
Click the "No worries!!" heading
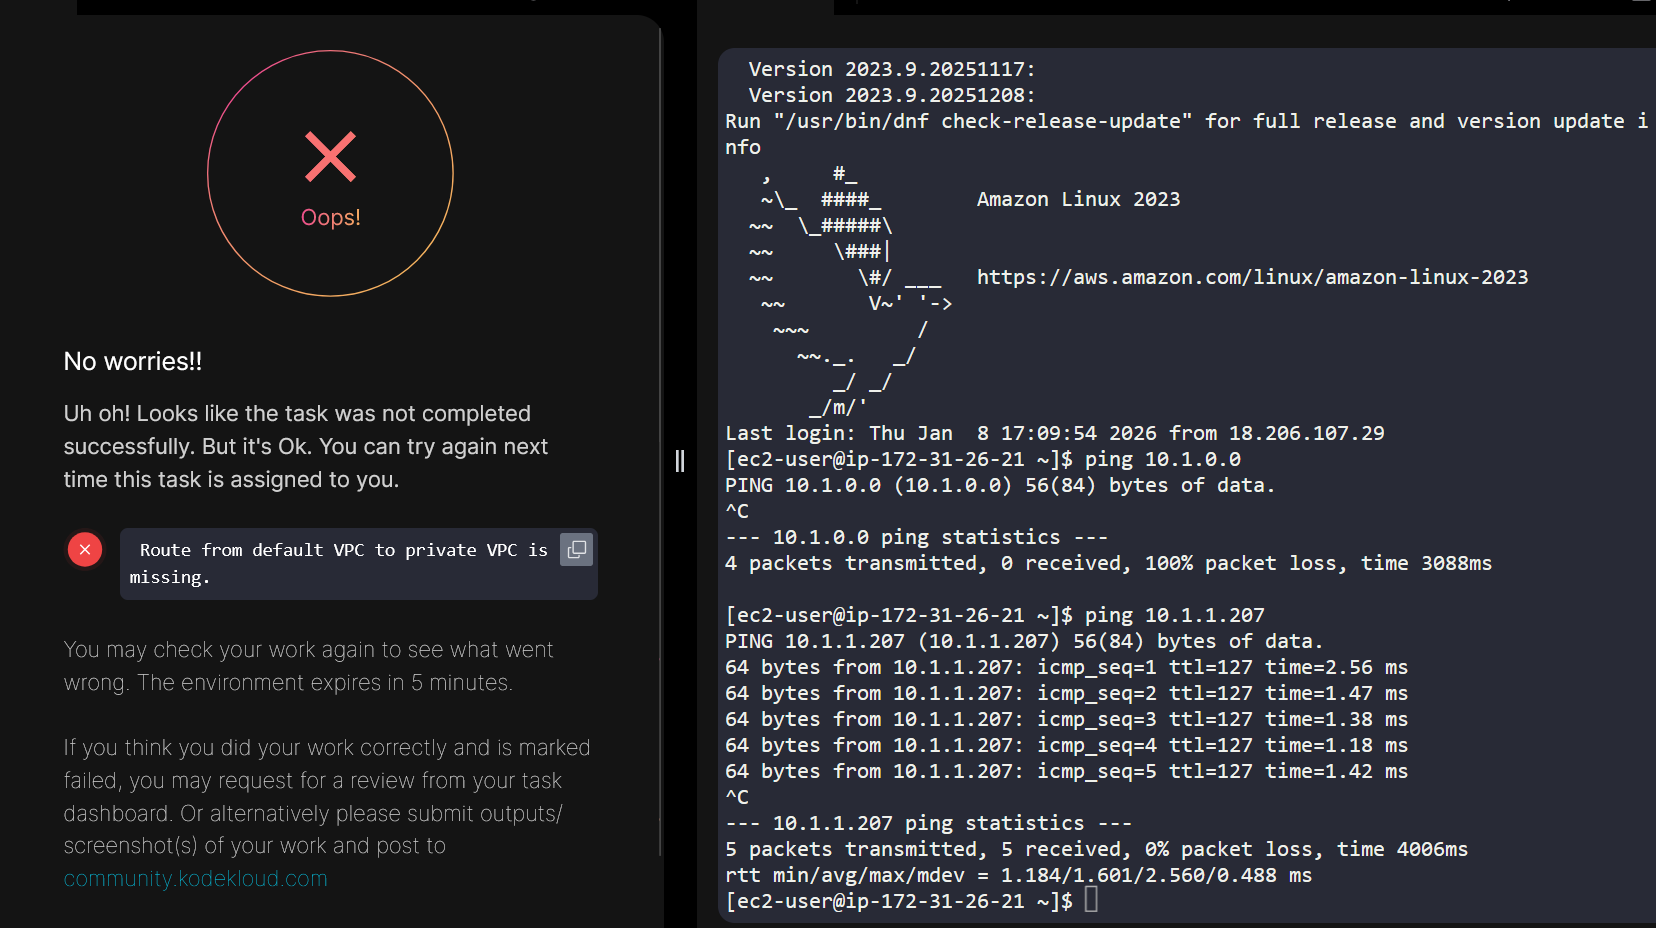133,361
